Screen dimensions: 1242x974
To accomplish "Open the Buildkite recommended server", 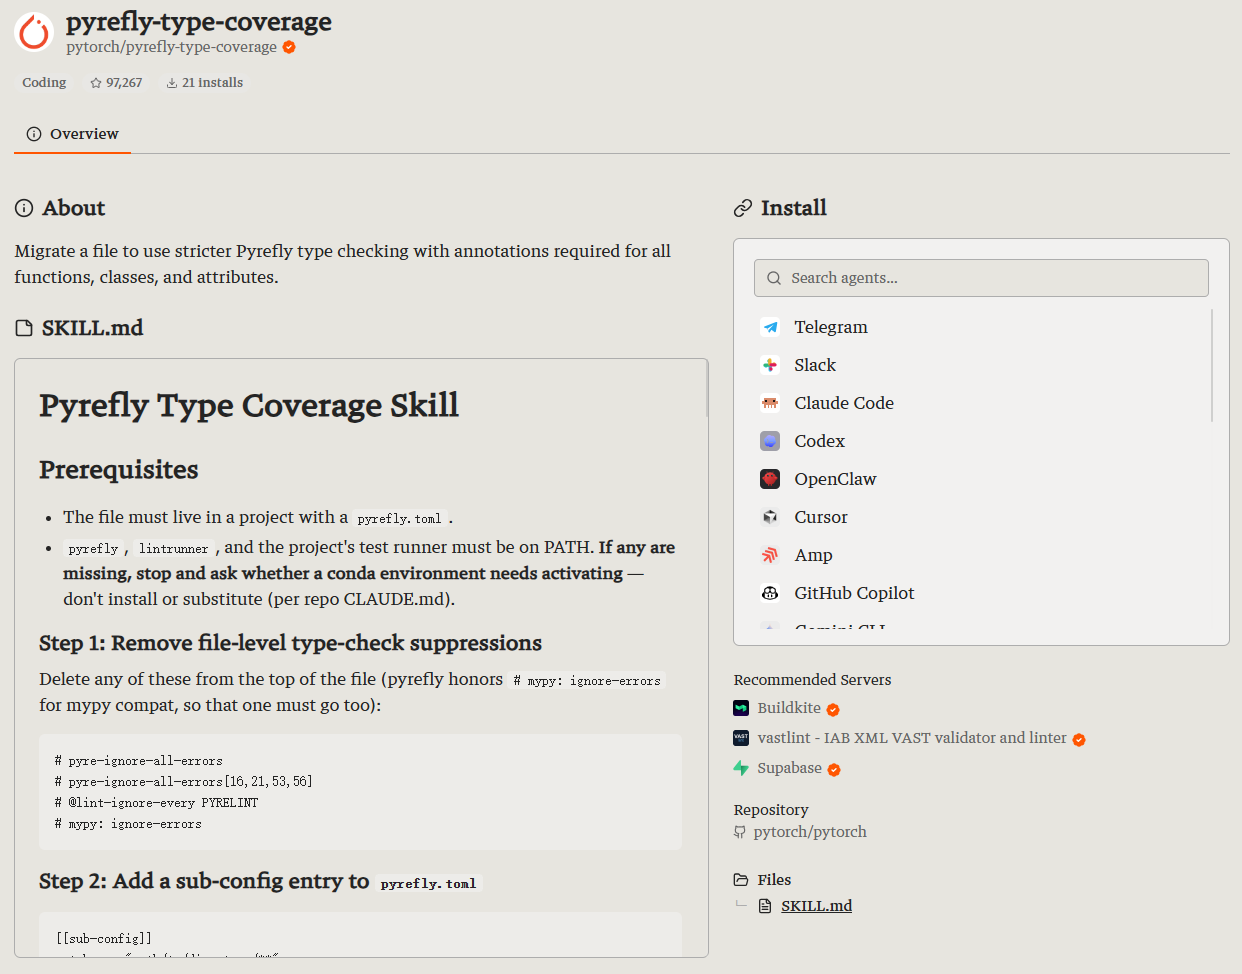I will [x=789, y=708].
